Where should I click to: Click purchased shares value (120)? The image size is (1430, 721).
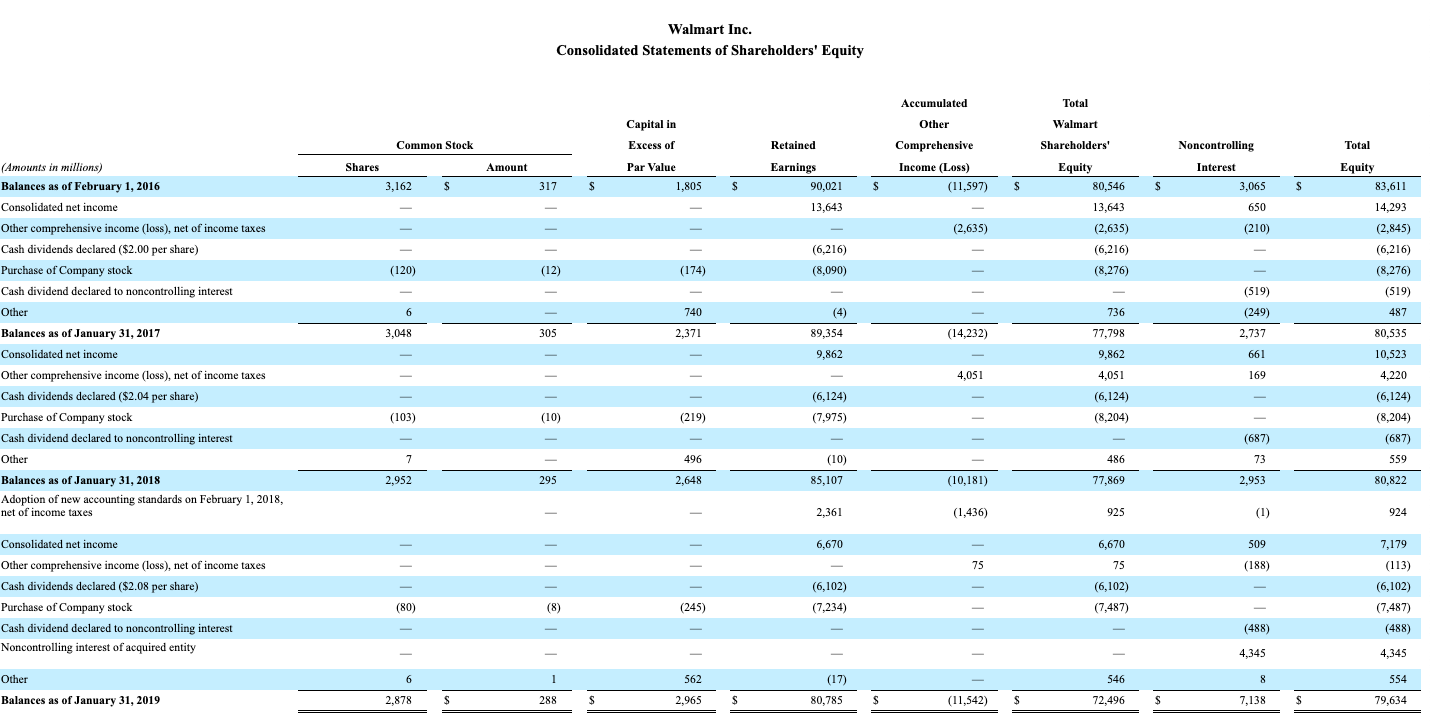(x=402, y=270)
